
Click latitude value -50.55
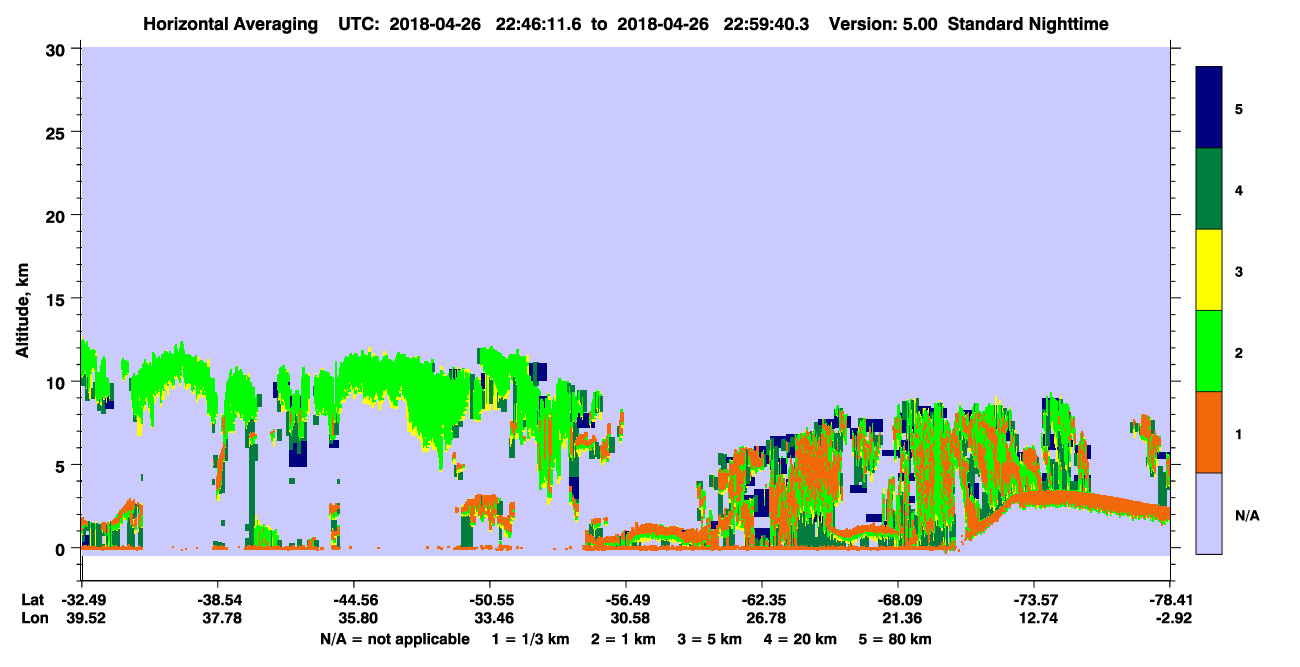coord(489,600)
